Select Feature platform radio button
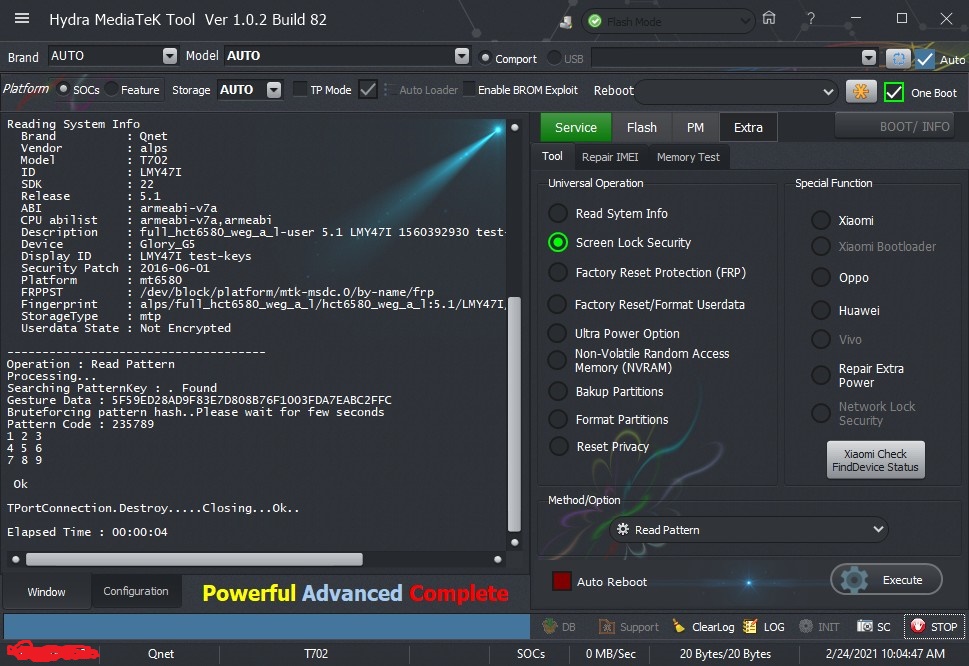 click(x=111, y=89)
